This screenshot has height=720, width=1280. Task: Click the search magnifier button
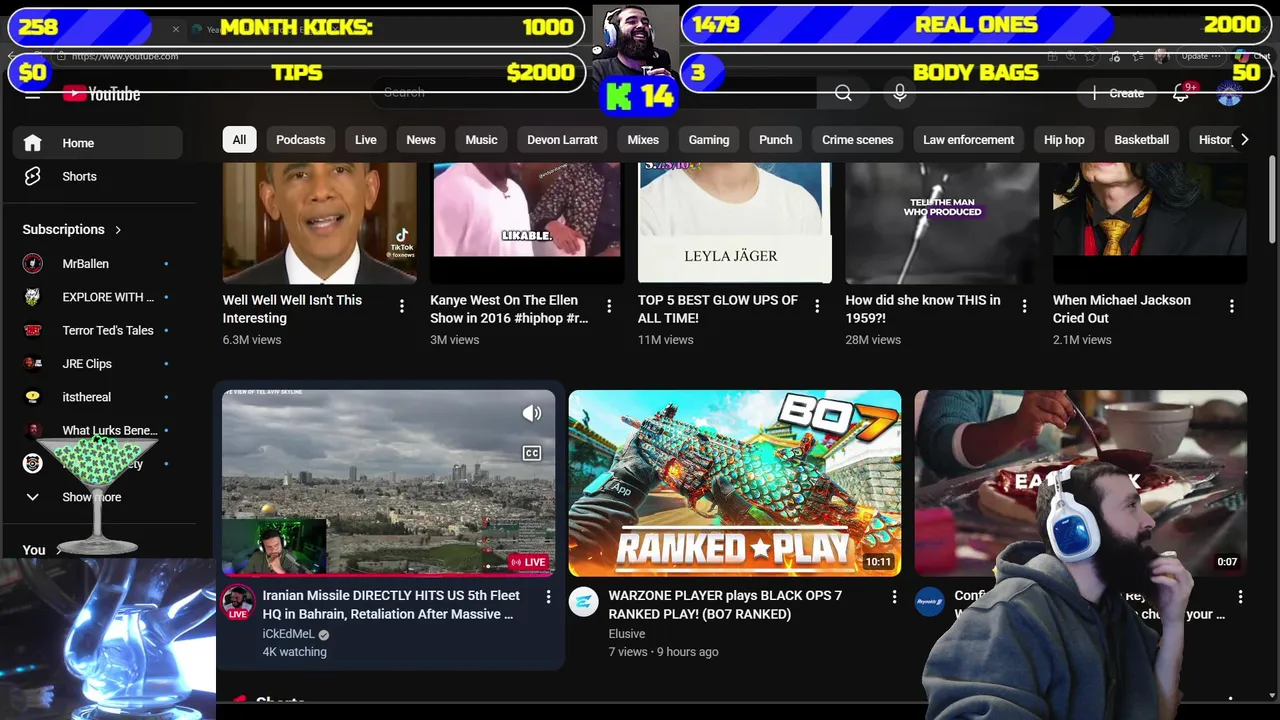843,93
